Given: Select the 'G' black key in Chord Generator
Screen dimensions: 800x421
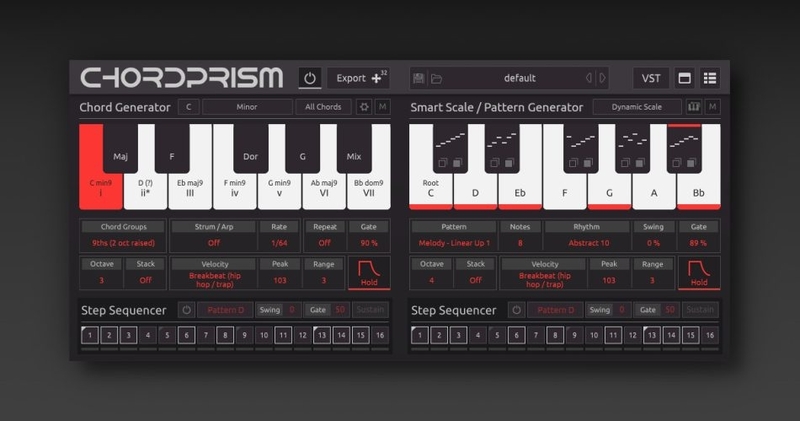Looking at the screenshot, I should click(x=303, y=148).
